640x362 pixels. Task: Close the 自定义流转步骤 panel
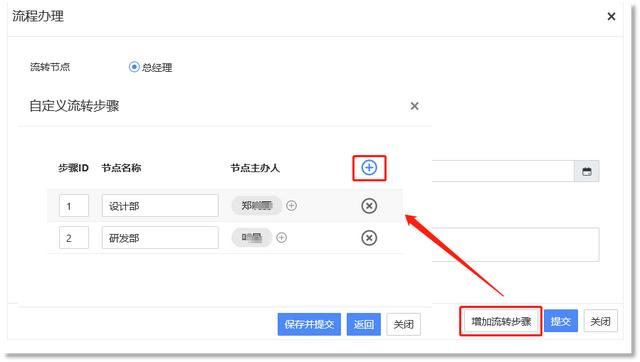click(x=414, y=106)
